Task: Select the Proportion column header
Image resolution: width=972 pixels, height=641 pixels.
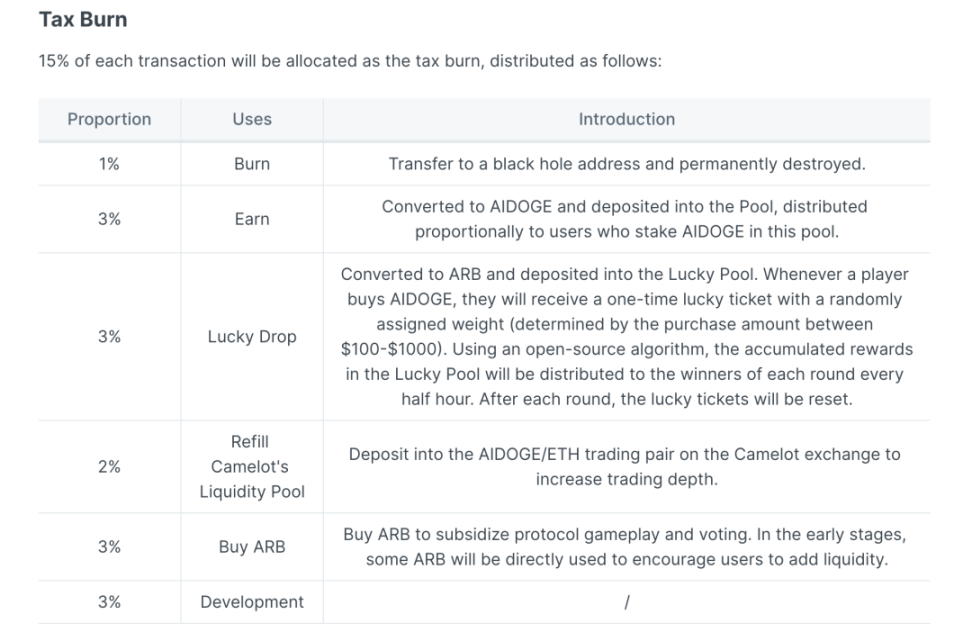Action: pyautogui.click(x=109, y=119)
